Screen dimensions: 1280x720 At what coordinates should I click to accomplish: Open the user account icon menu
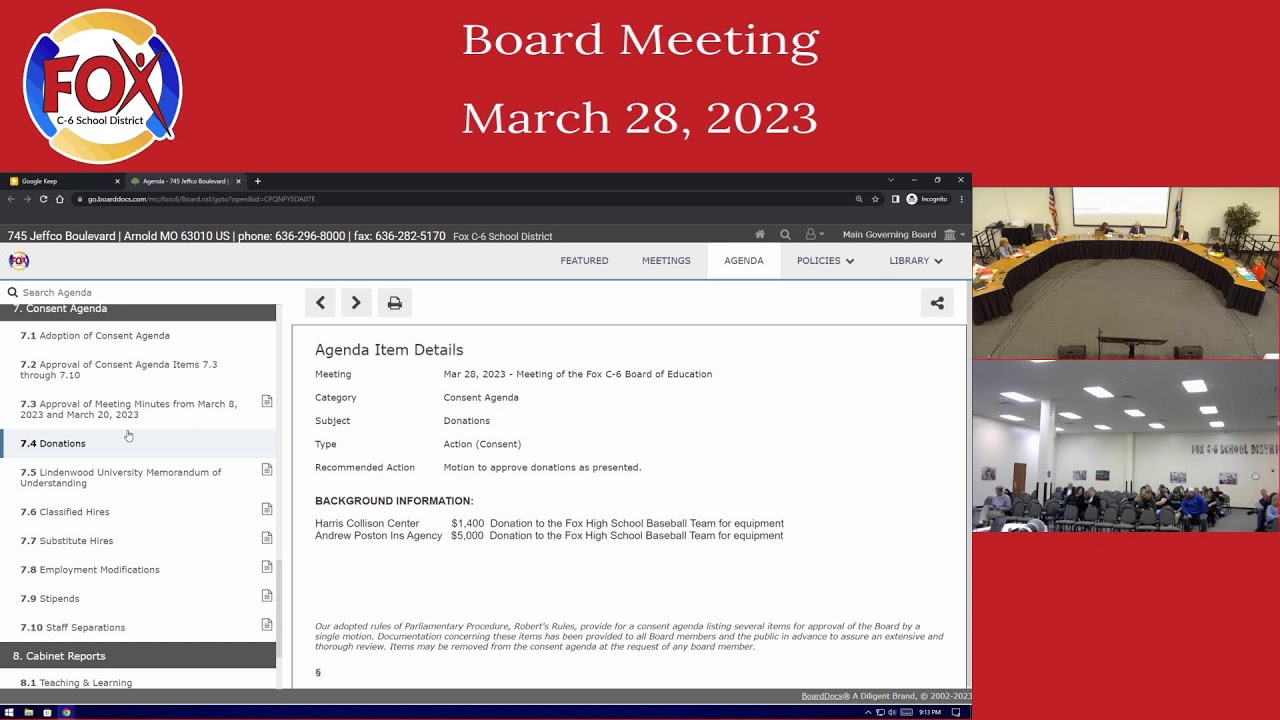tap(814, 235)
